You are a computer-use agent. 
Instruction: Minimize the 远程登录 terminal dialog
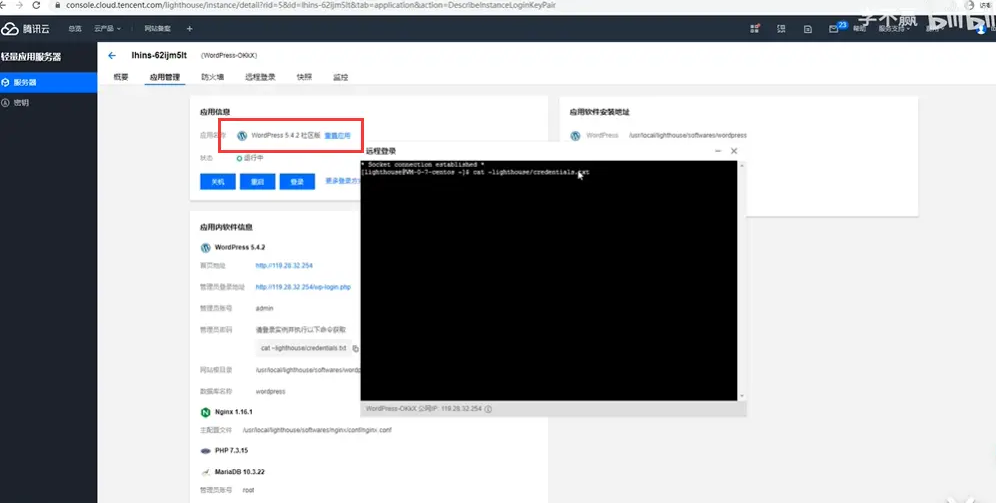point(718,151)
